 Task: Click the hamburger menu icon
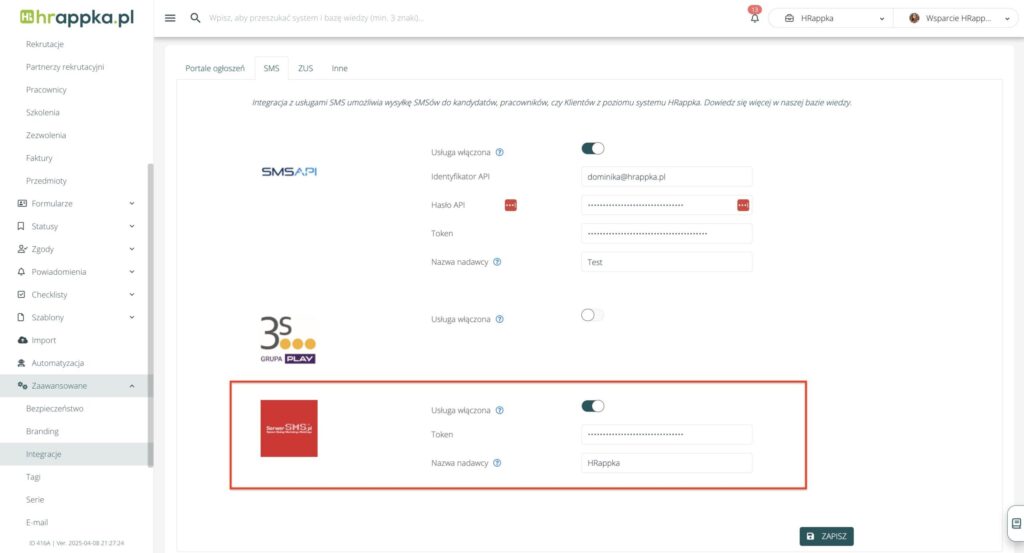coord(170,18)
